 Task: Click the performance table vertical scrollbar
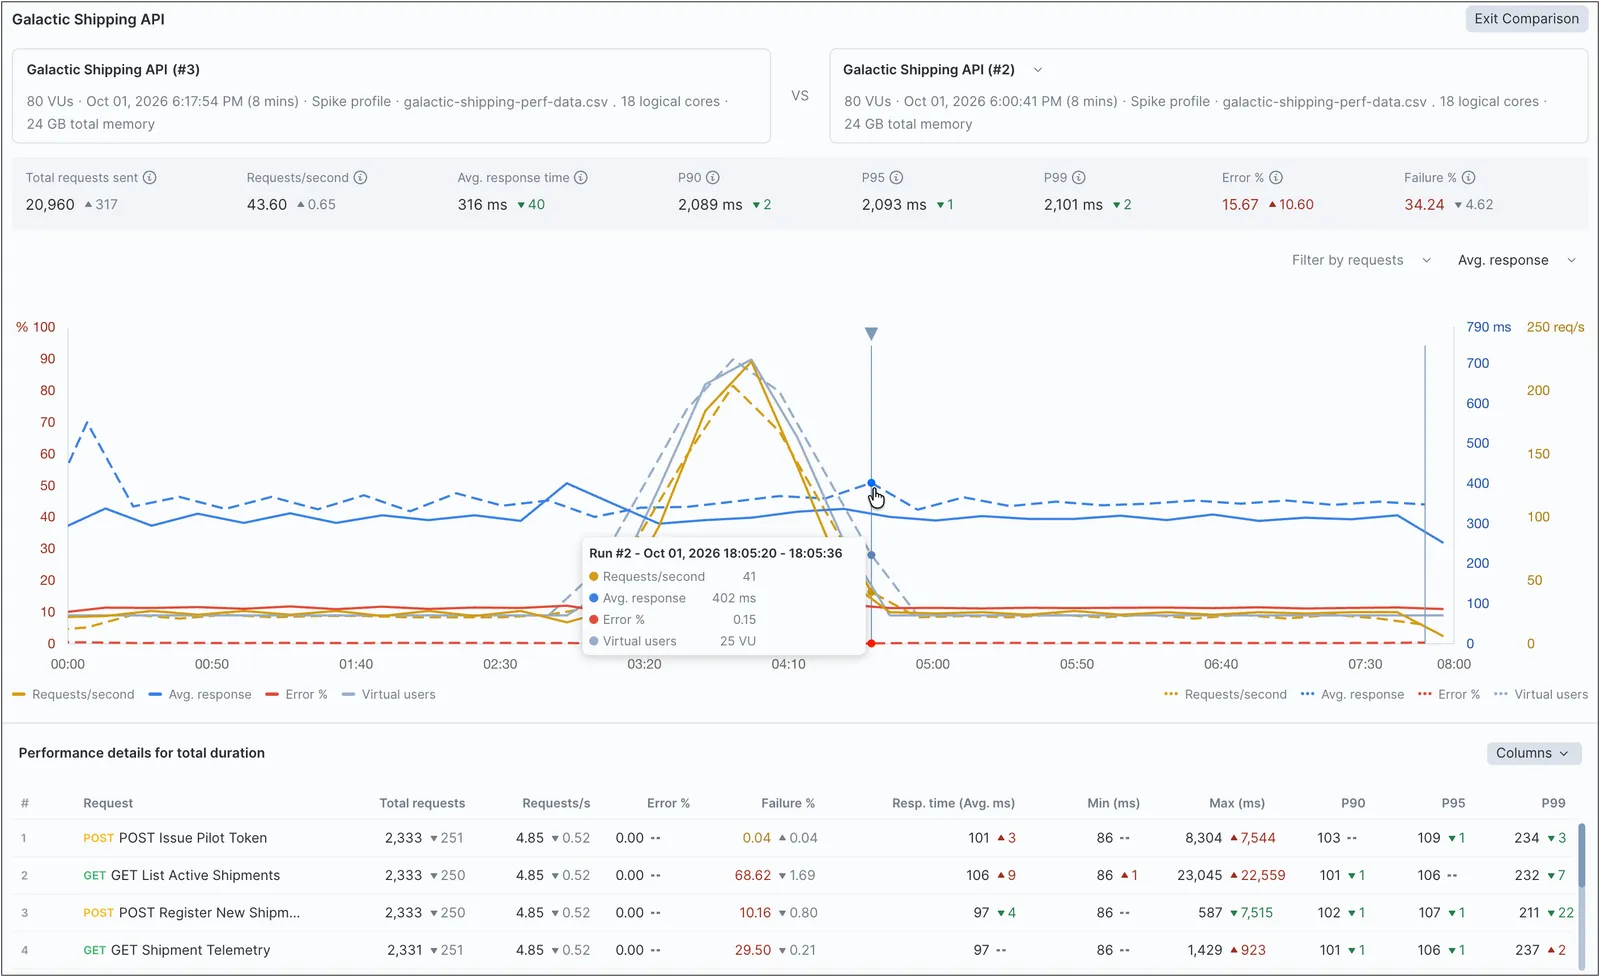click(1582, 856)
